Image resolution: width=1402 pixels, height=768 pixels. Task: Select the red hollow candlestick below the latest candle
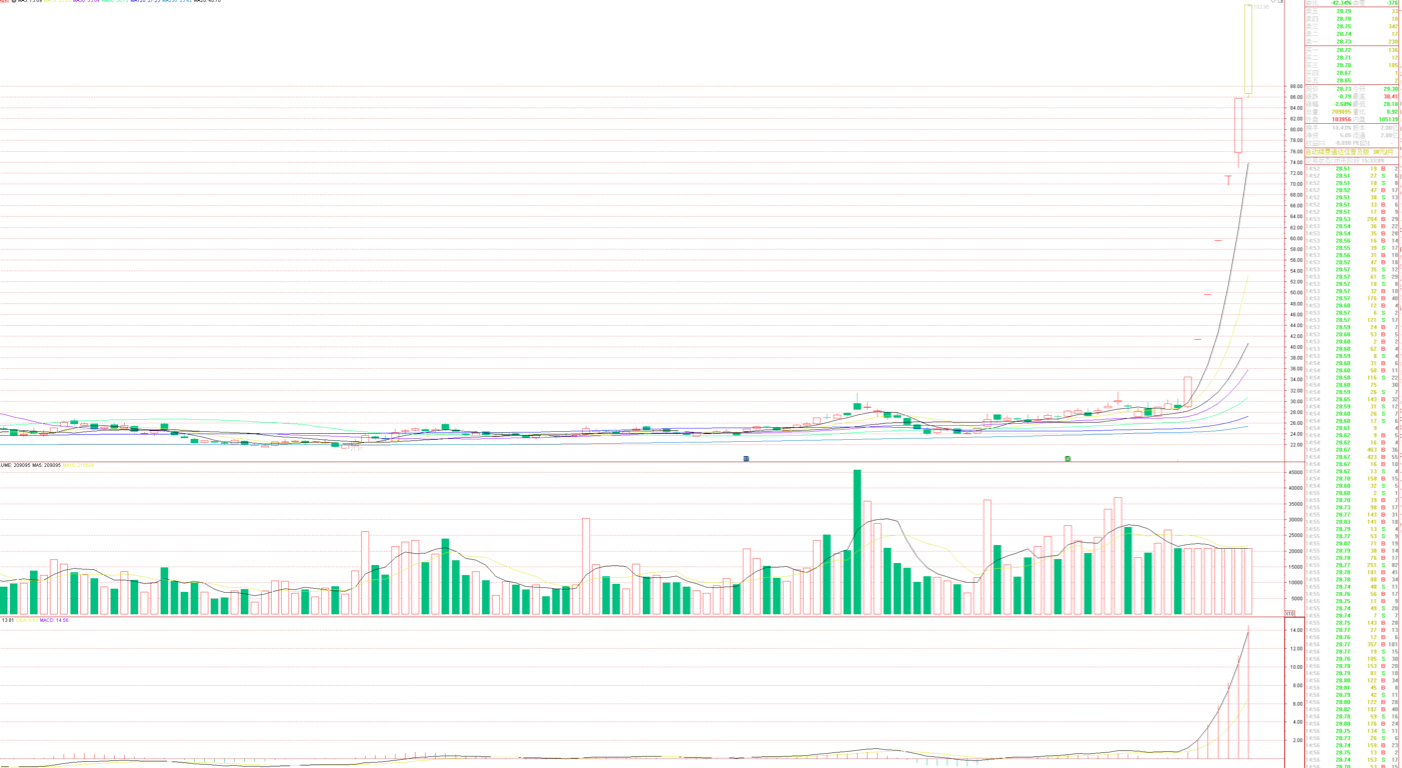click(x=1238, y=125)
